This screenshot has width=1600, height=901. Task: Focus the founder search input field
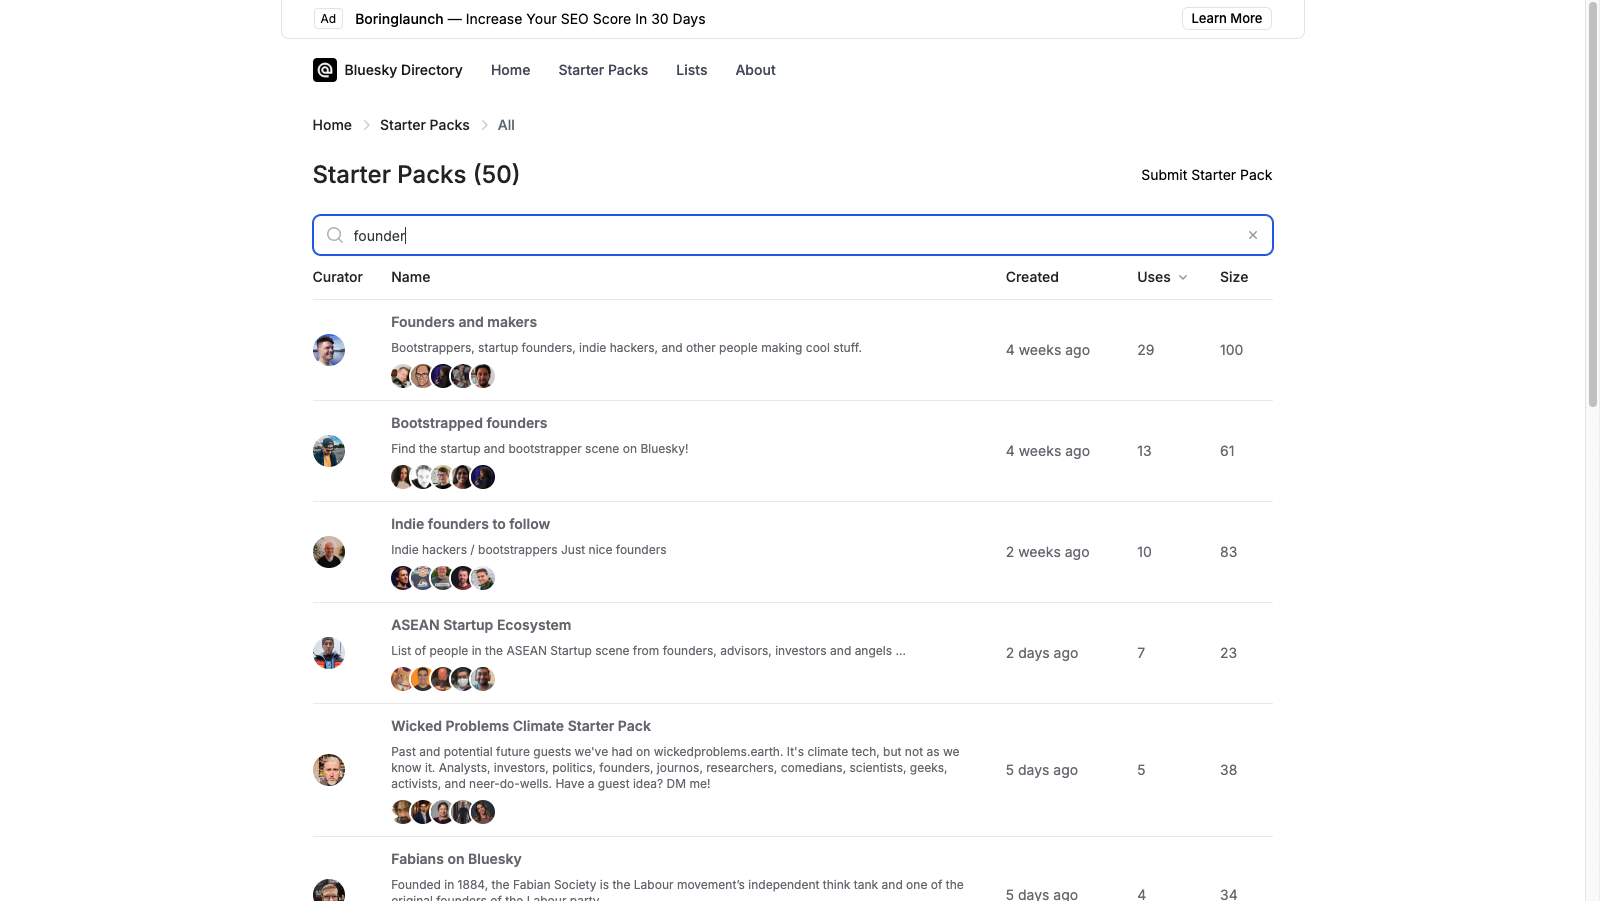click(x=792, y=235)
